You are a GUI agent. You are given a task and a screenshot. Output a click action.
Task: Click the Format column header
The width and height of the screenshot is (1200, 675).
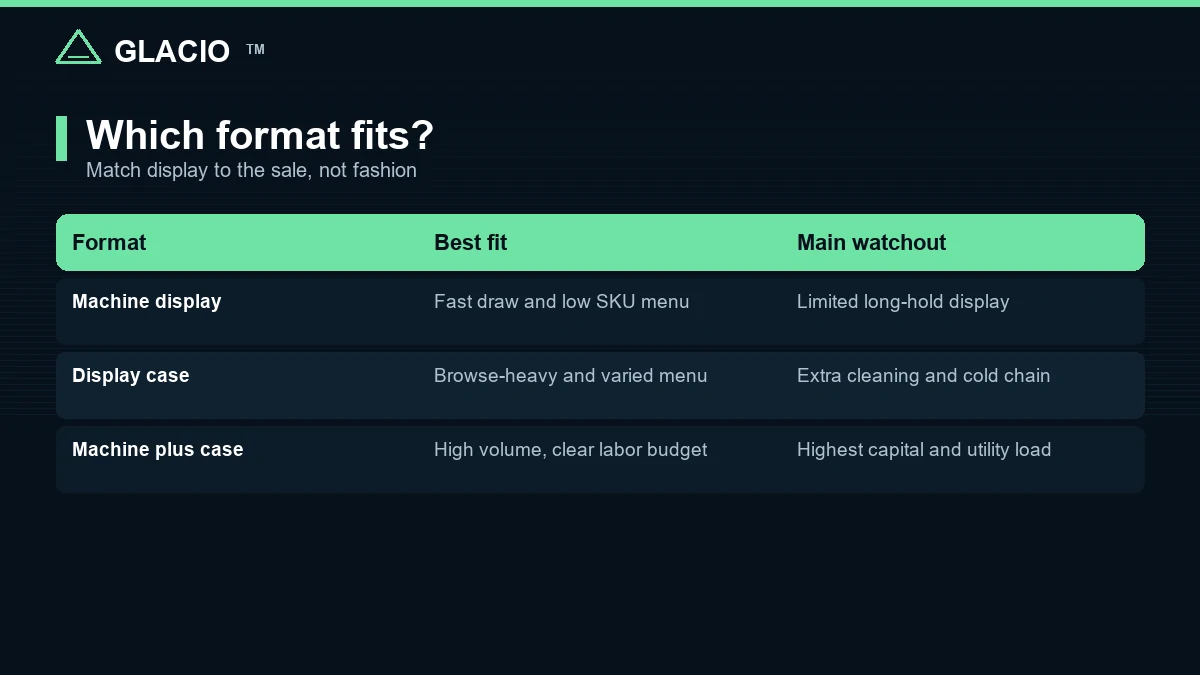(x=109, y=242)
